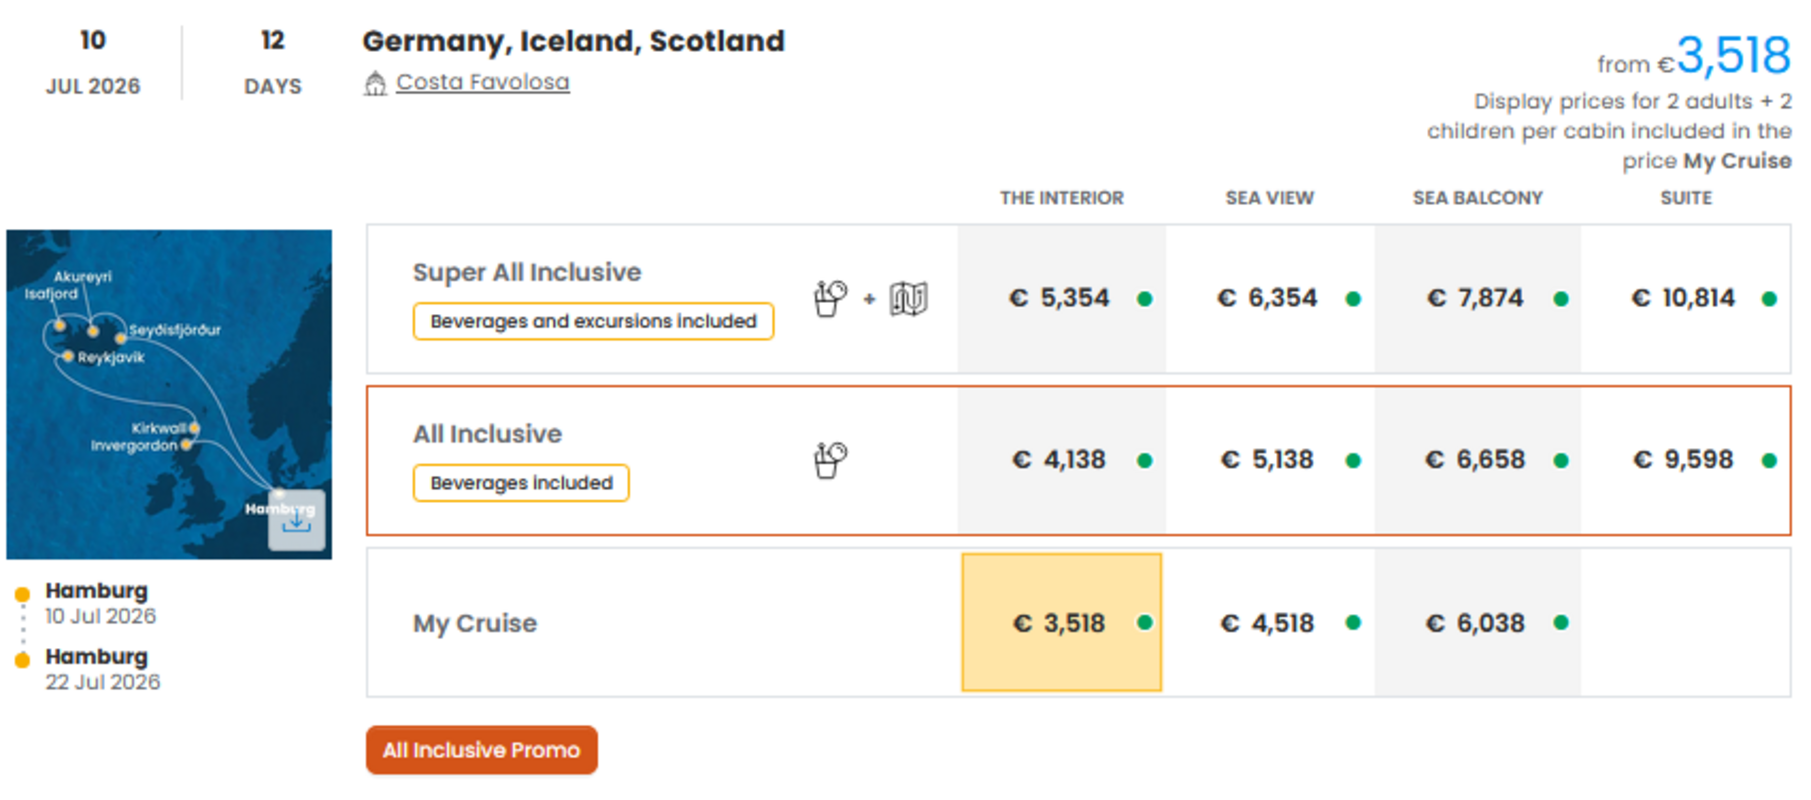This screenshot has height=800, width=1811.
Task: Open the Costa Favolosa ship link
Action: pyautogui.click(x=482, y=82)
